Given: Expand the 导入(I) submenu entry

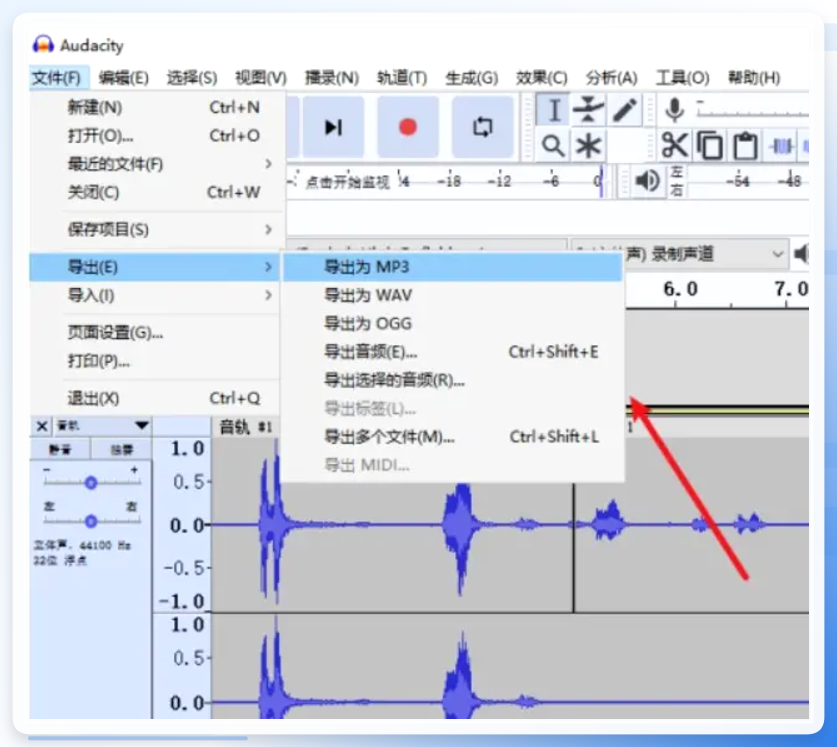Looking at the screenshot, I should (155, 295).
